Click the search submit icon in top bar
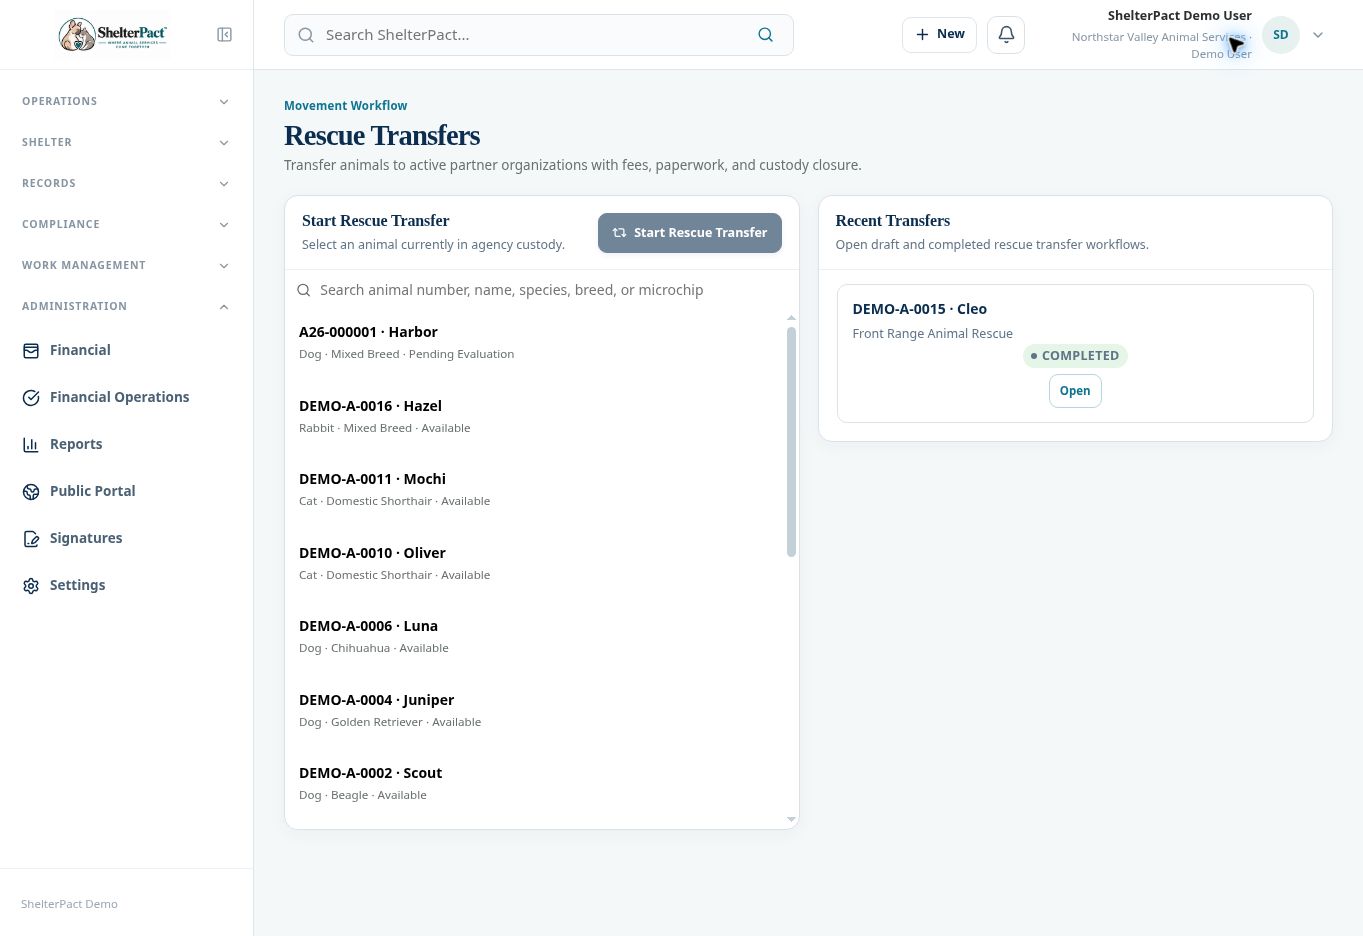The width and height of the screenshot is (1363, 936). tap(765, 35)
